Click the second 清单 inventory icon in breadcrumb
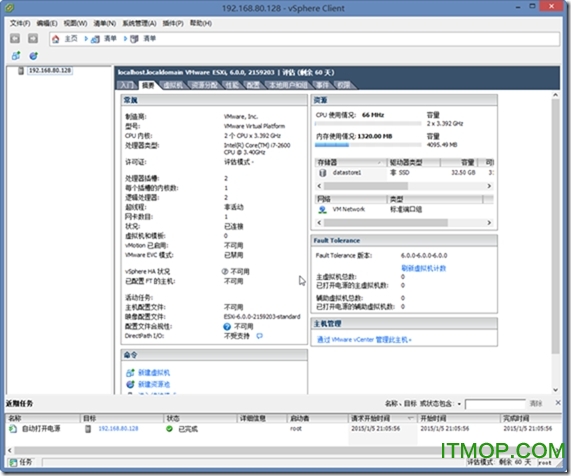 tap(134, 39)
